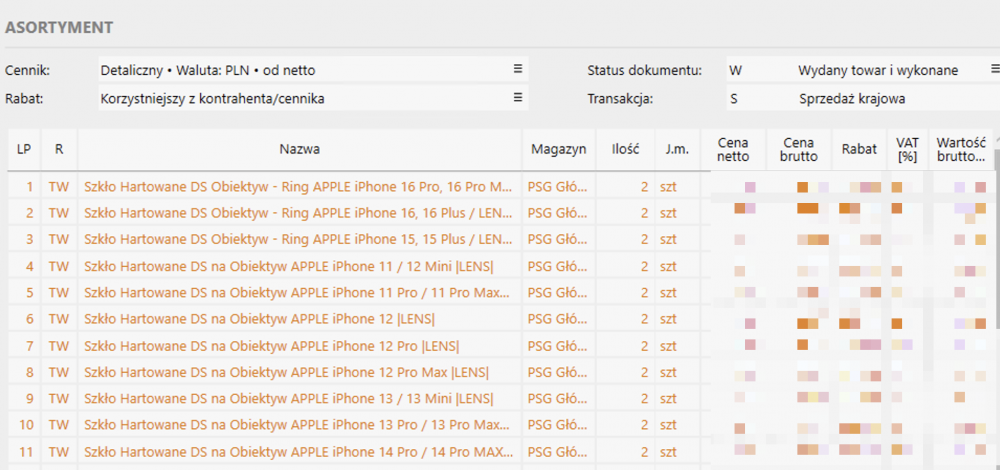Click the Rabat column header

click(x=859, y=149)
